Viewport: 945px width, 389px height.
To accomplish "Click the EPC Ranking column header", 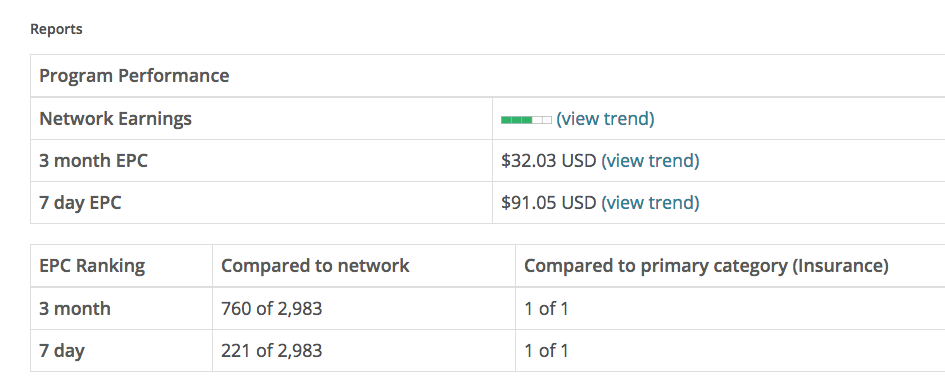I will [x=92, y=266].
